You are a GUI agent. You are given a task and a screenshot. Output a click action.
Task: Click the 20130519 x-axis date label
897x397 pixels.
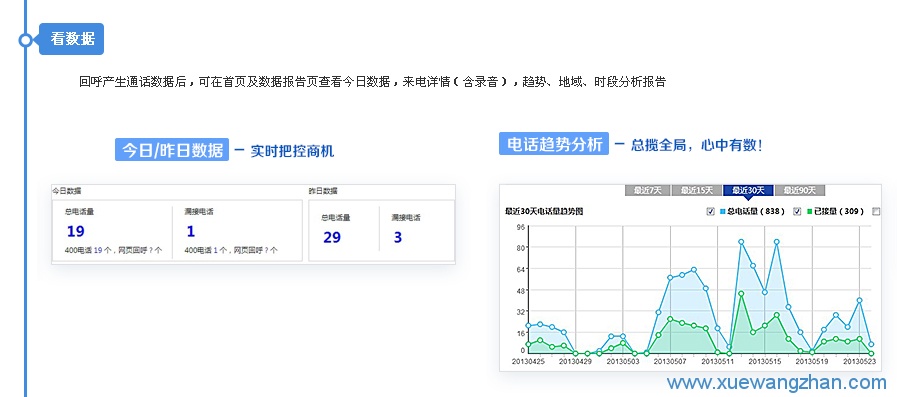(812, 362)
